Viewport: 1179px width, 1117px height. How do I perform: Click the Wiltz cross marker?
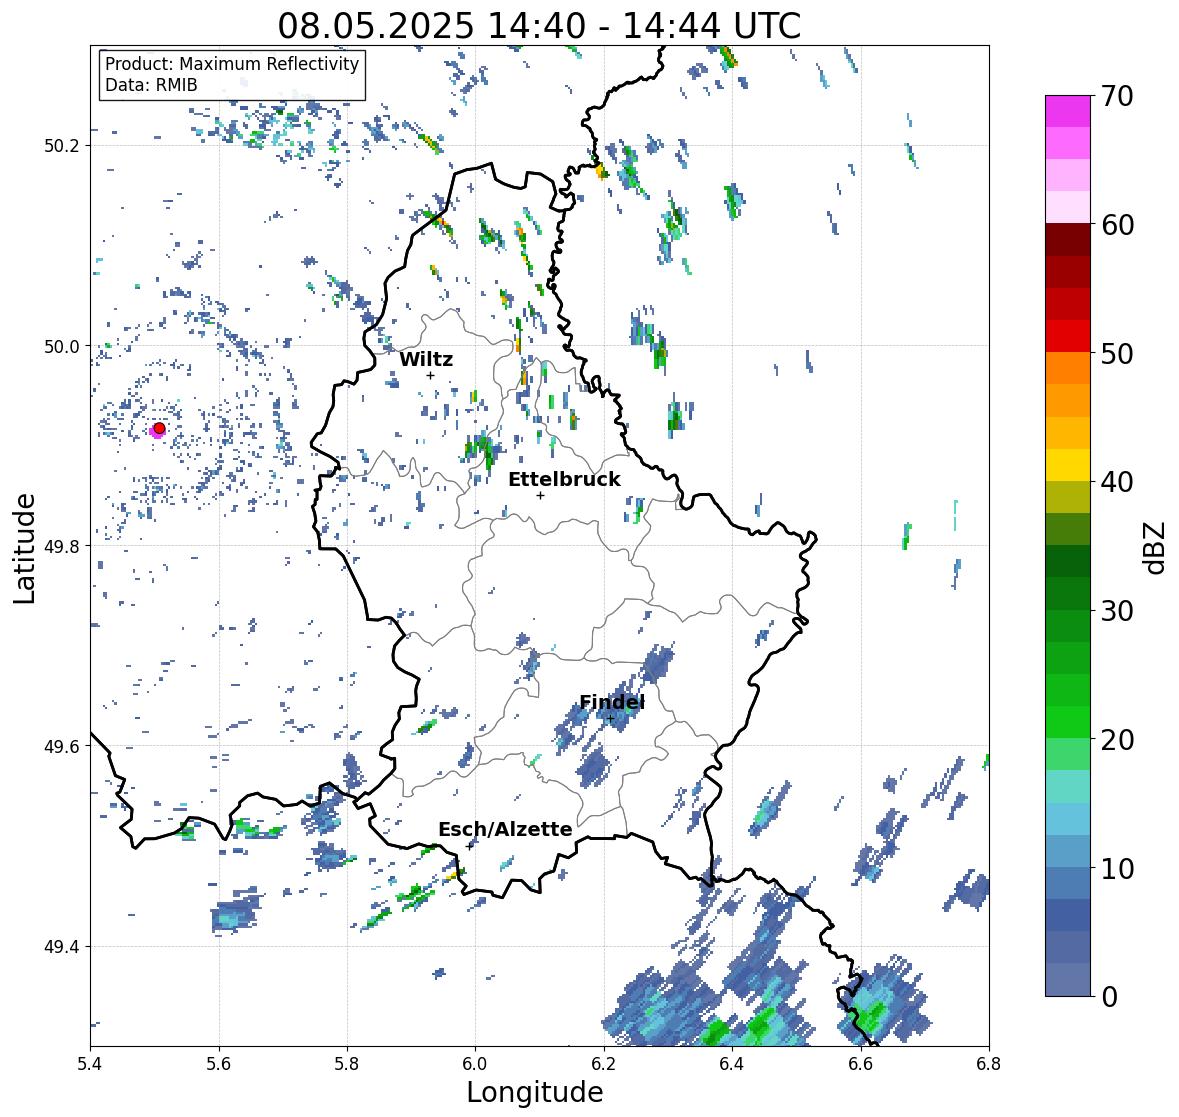point(430,375)
